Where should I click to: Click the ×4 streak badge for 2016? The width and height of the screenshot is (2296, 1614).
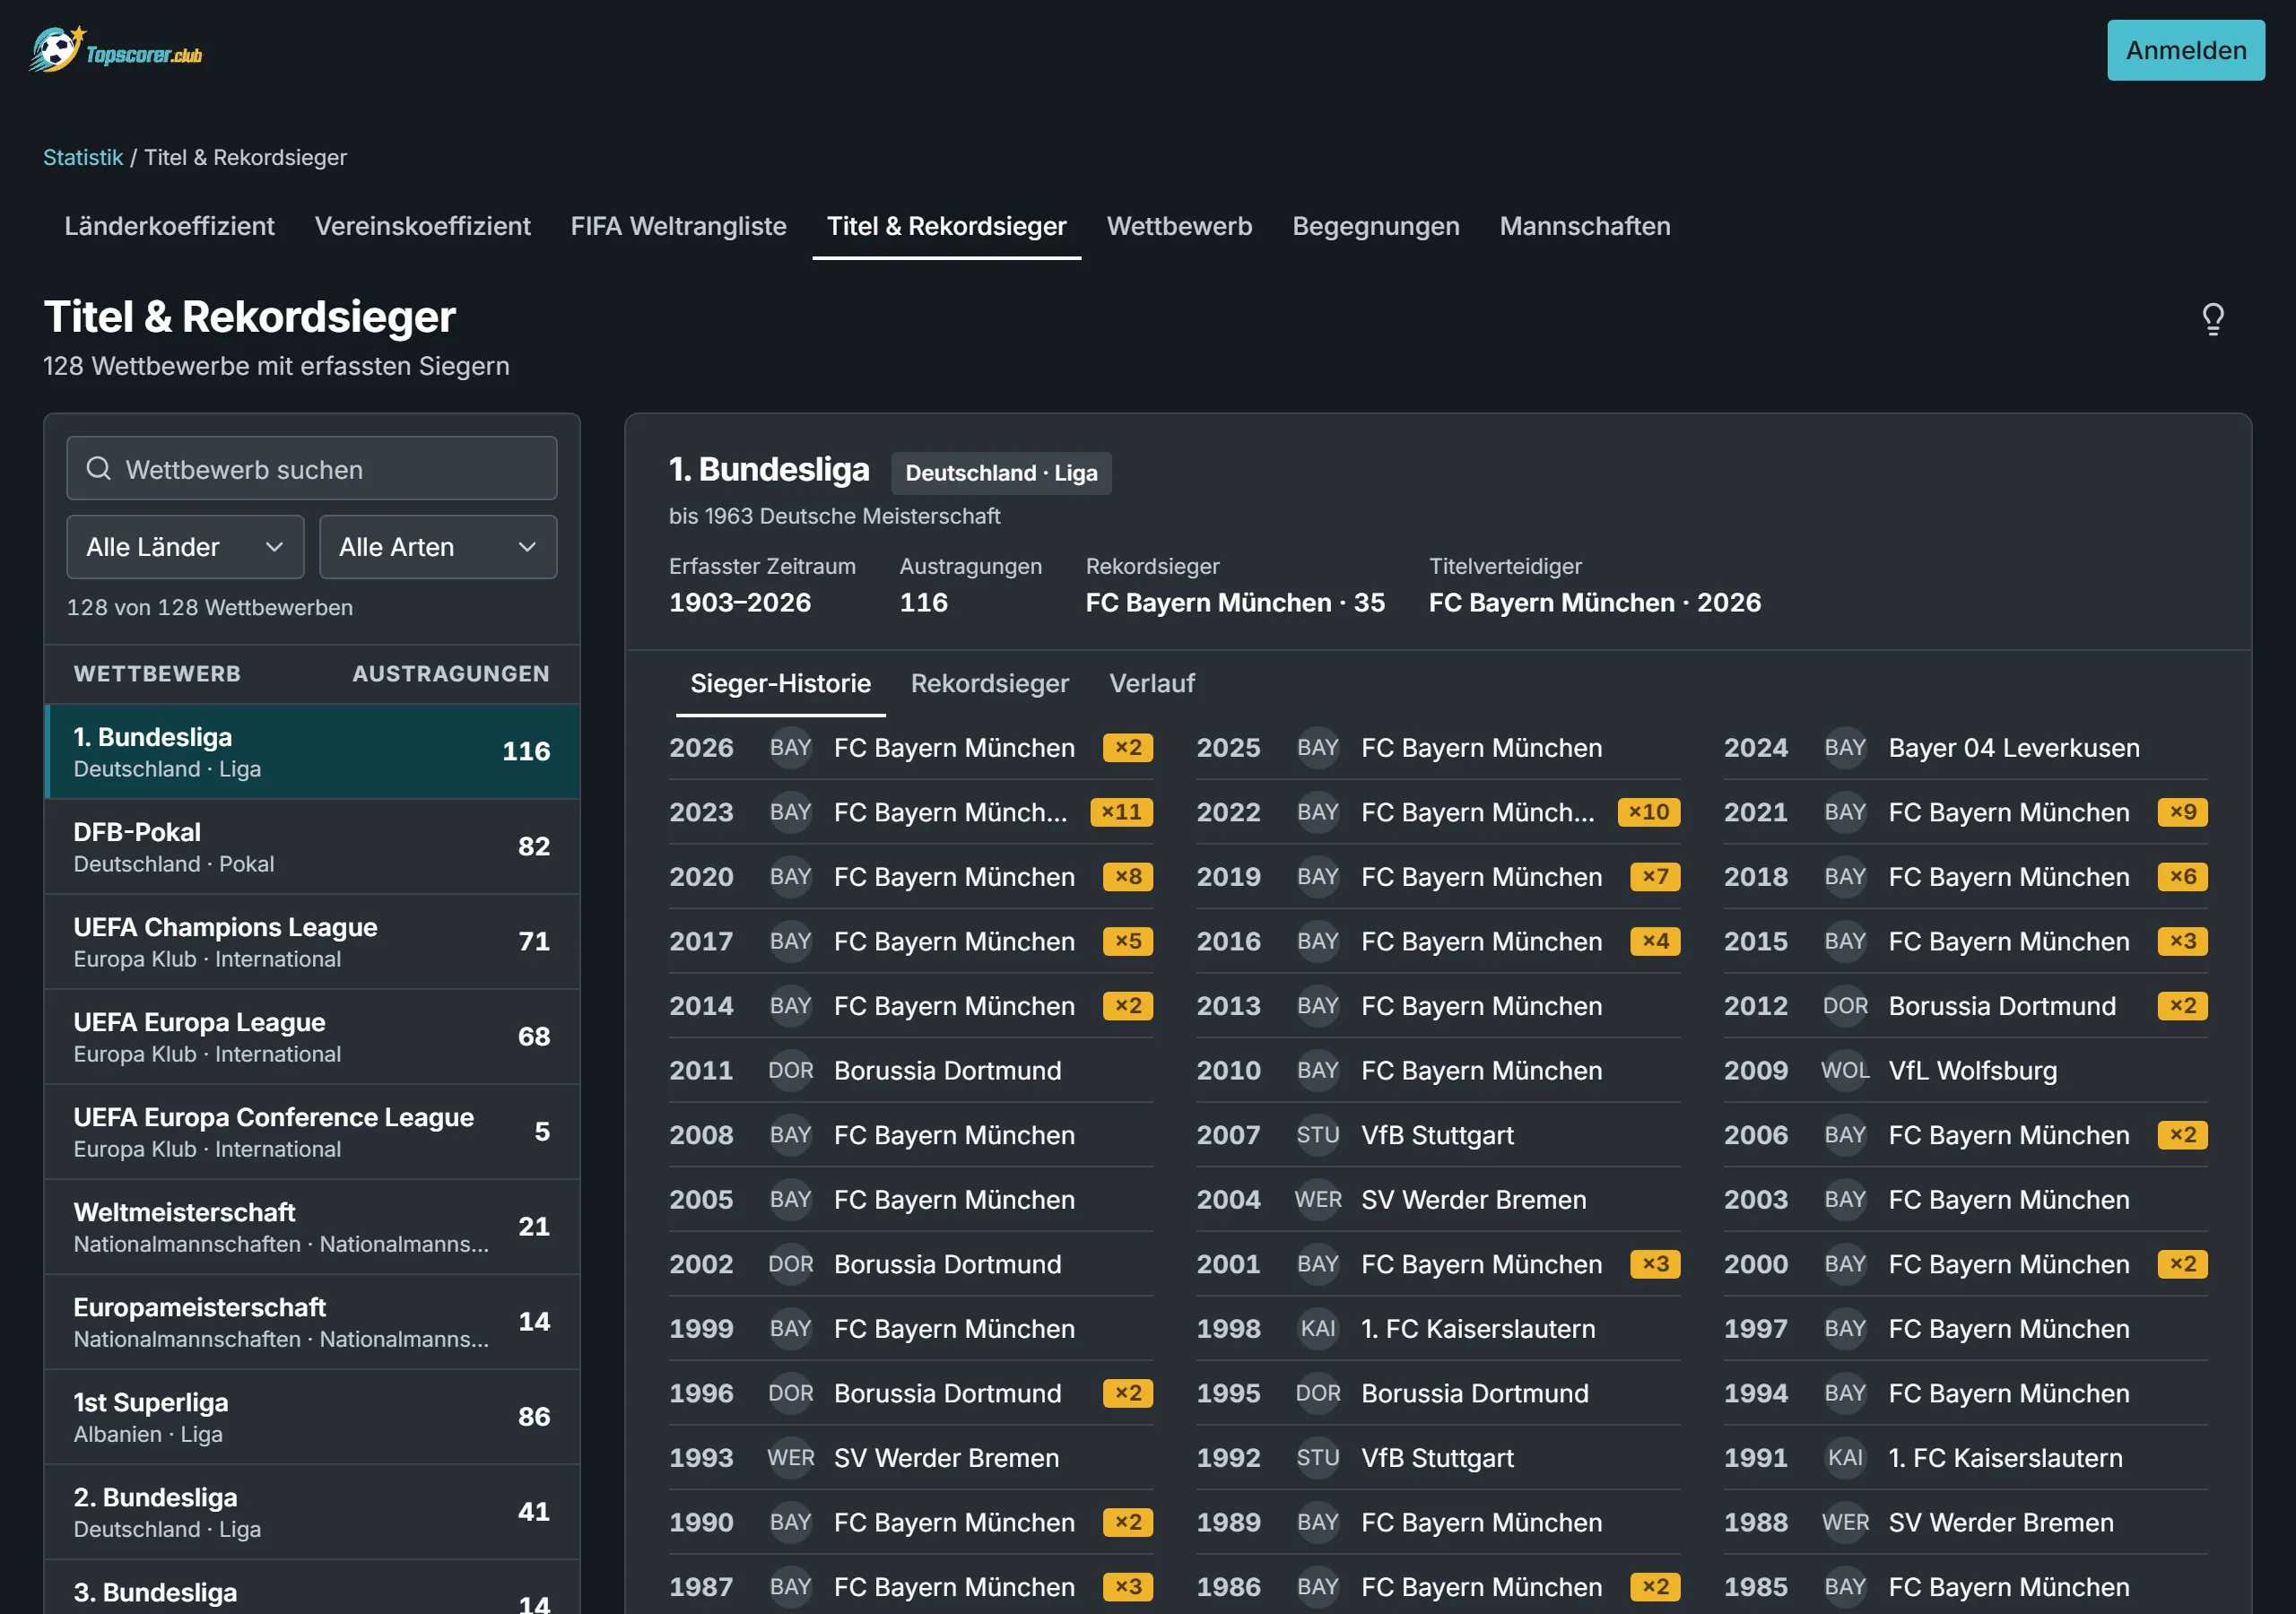pyautogui.click(x=1655, y=941)
